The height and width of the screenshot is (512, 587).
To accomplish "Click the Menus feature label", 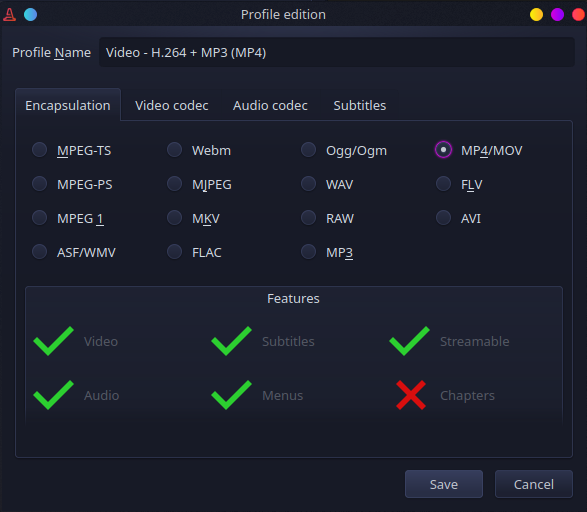I will pyautogui.click(x=283, y=395).
